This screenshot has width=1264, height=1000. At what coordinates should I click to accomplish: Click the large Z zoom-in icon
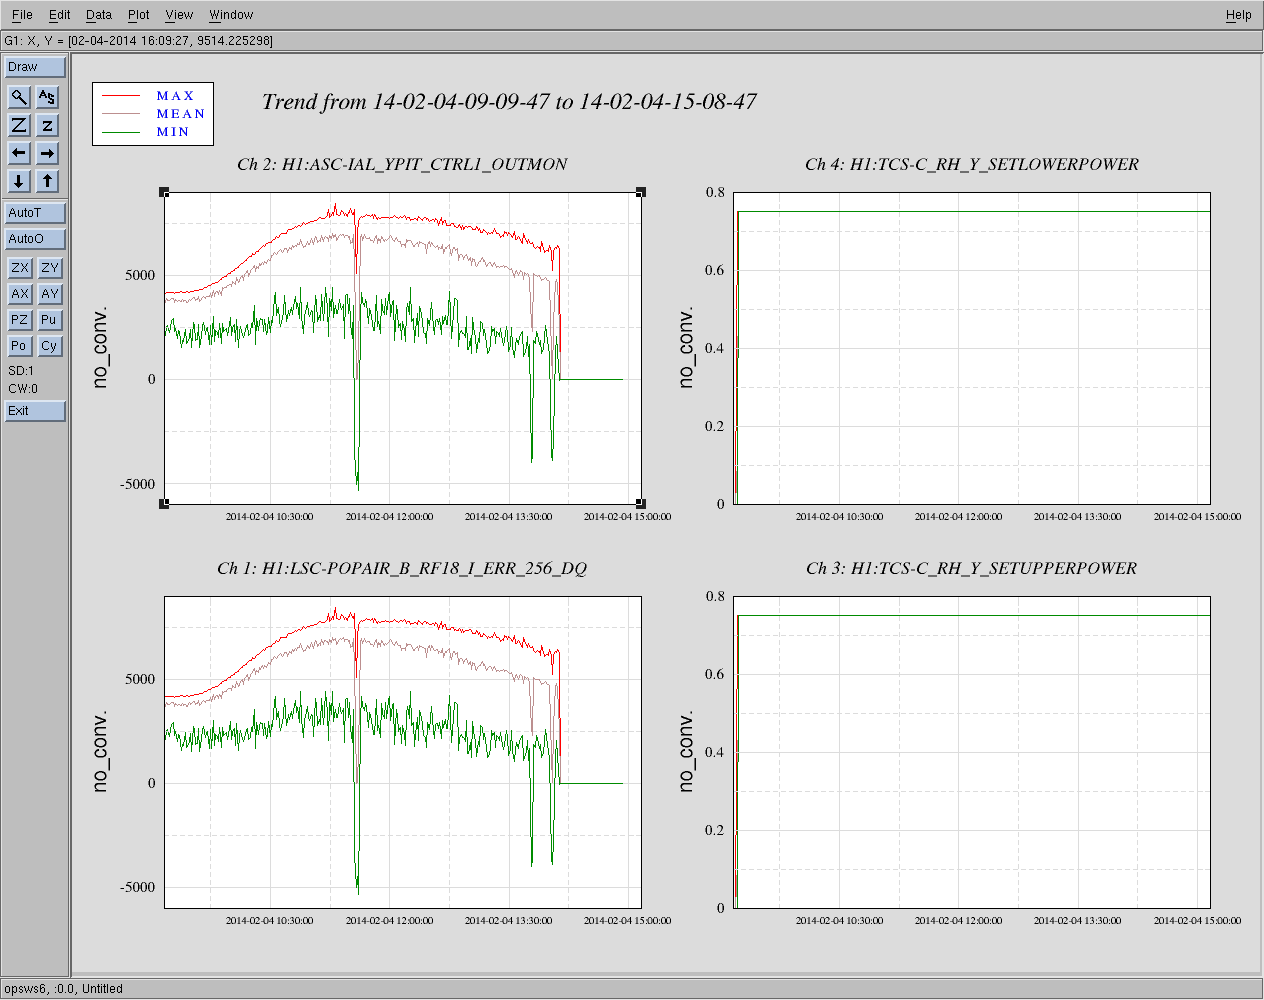(19, 125)
